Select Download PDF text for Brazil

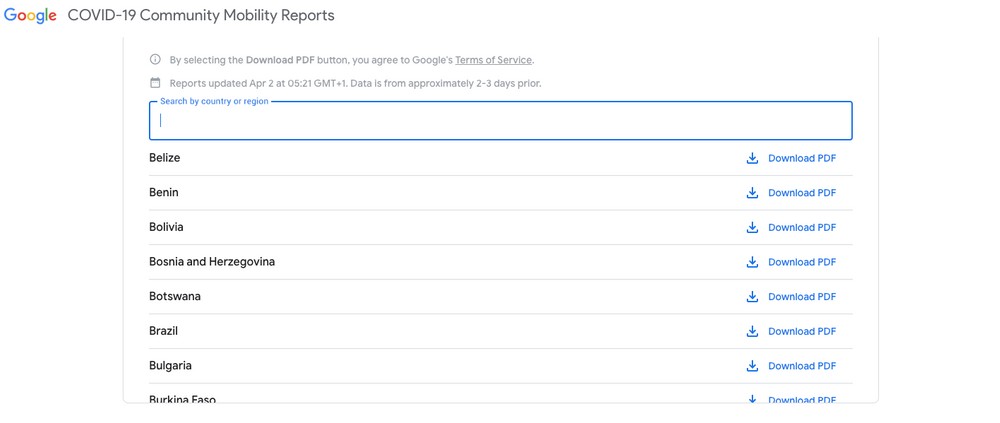click(802, 331)
